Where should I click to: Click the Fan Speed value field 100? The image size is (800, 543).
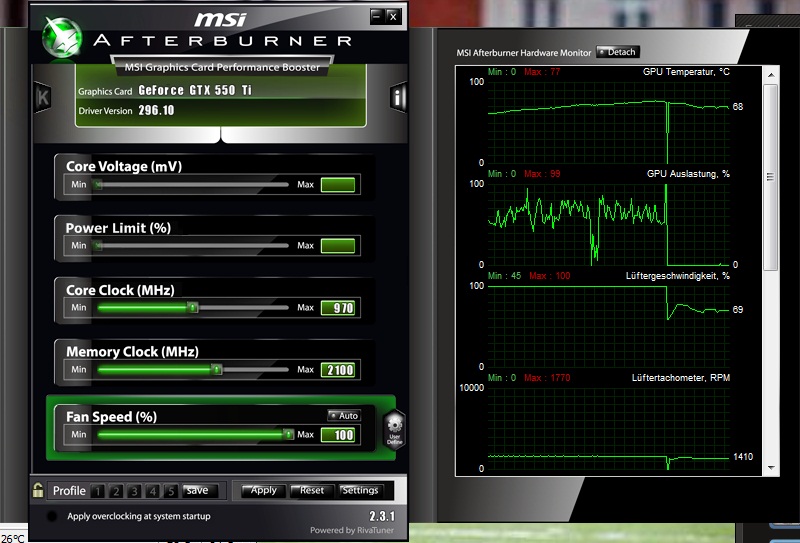tap(338, 435)
